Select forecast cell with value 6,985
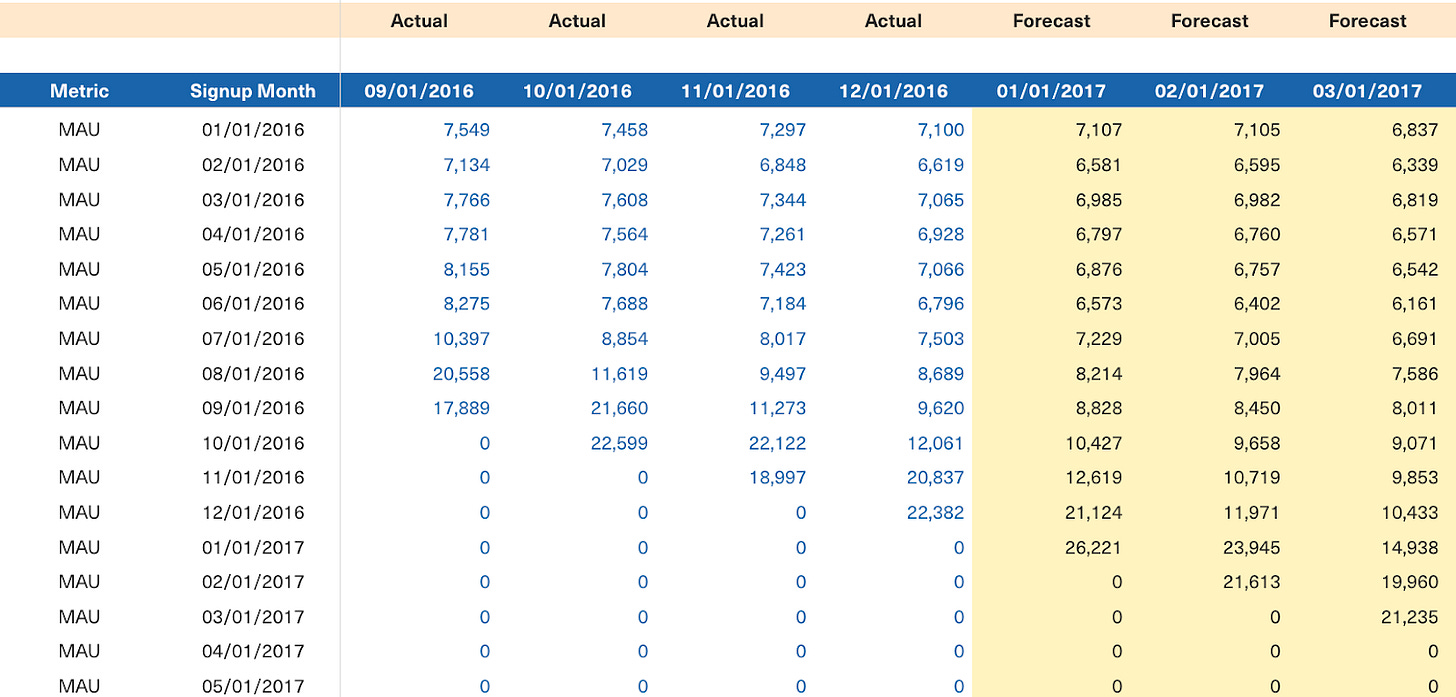1456x697 pixels. (1098, 200)
